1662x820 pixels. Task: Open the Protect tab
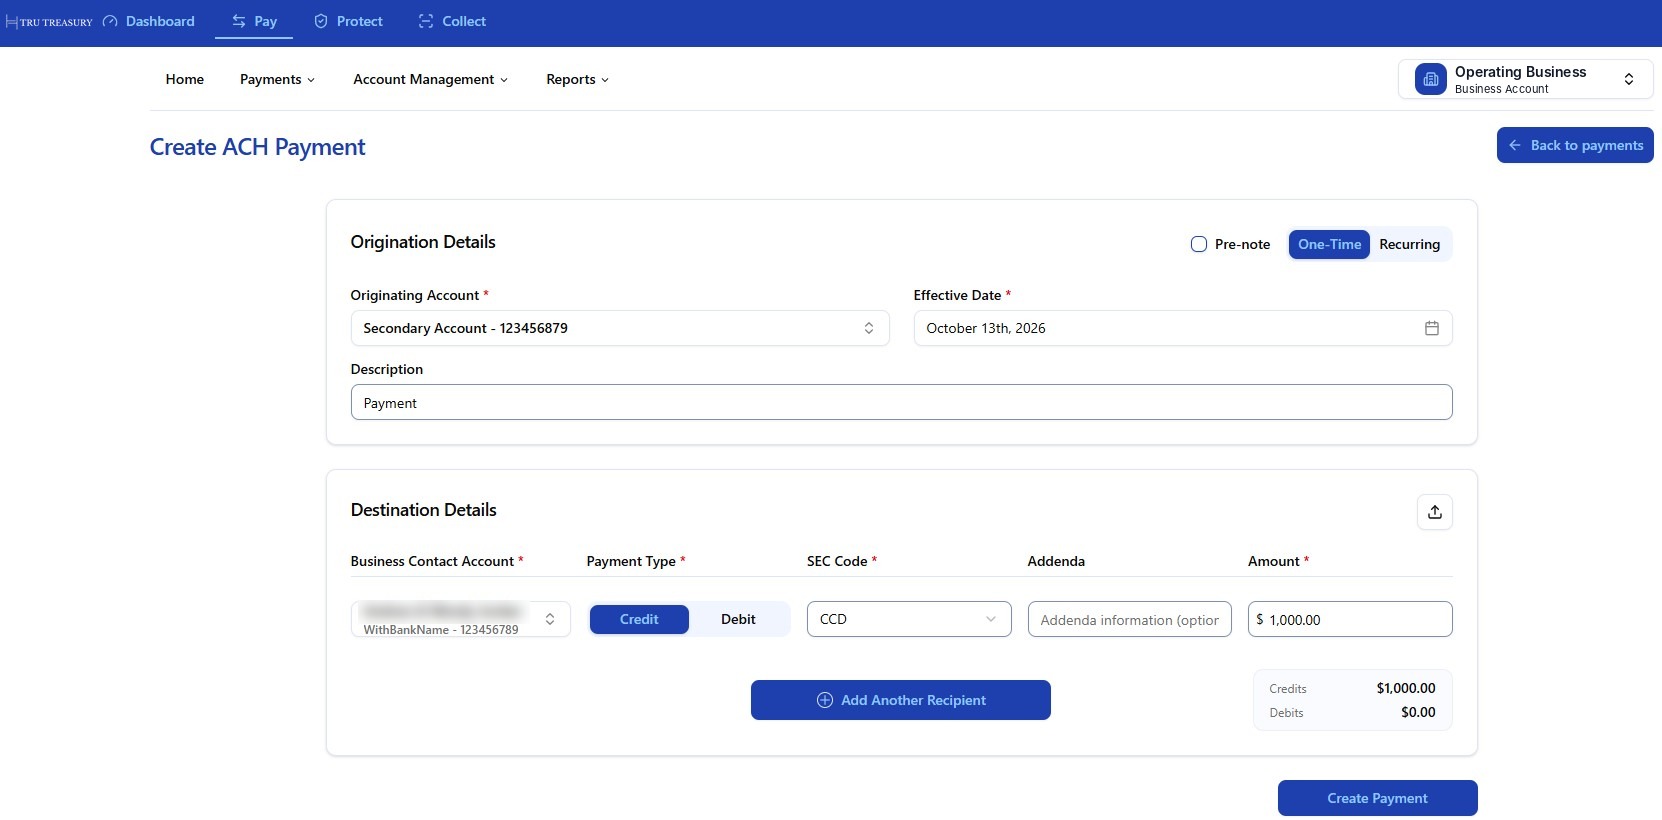point(348,21)
